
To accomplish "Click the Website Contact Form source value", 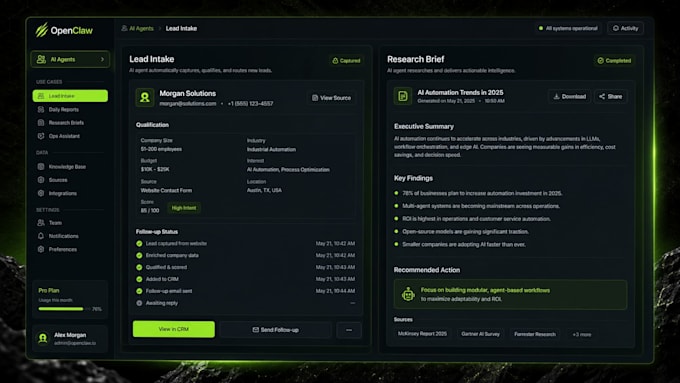I will 166,190.
